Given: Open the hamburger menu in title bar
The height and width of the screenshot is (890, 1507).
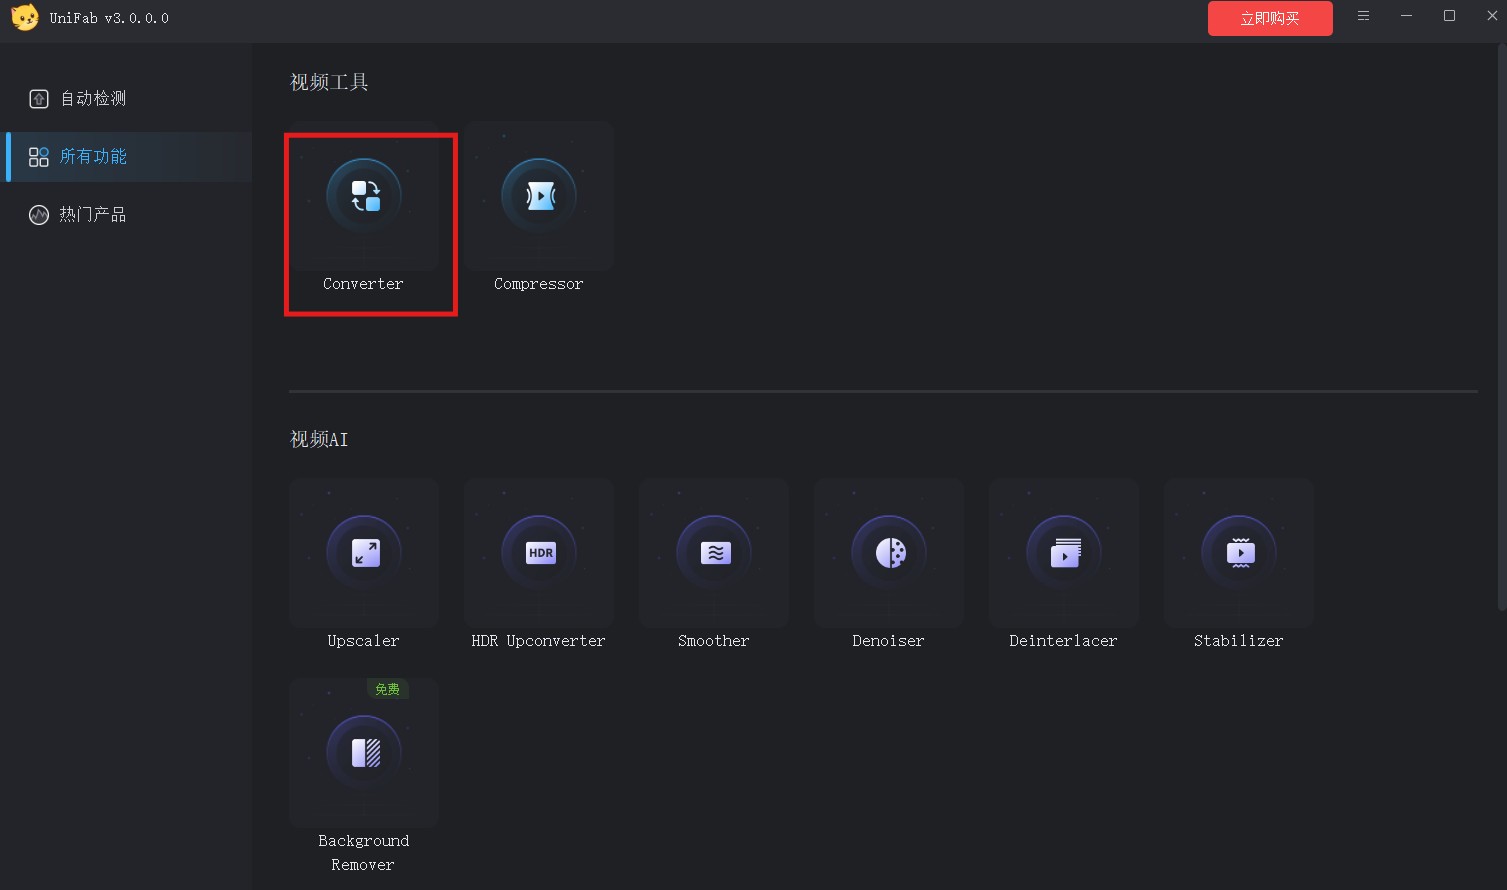Looking at the screenshot, I should coord(1363,16).
